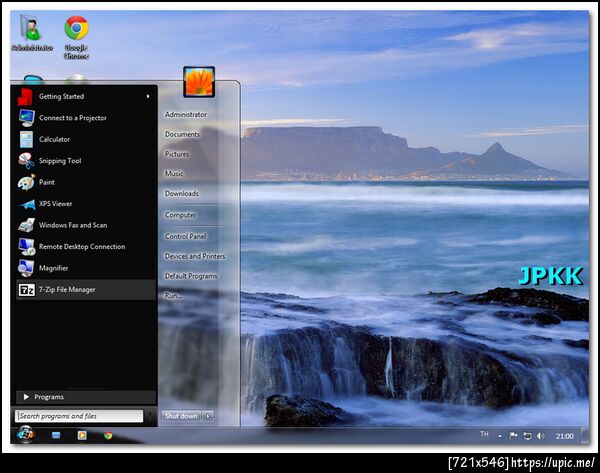Select the 7-Zip File Manager label

click(67, 290)
